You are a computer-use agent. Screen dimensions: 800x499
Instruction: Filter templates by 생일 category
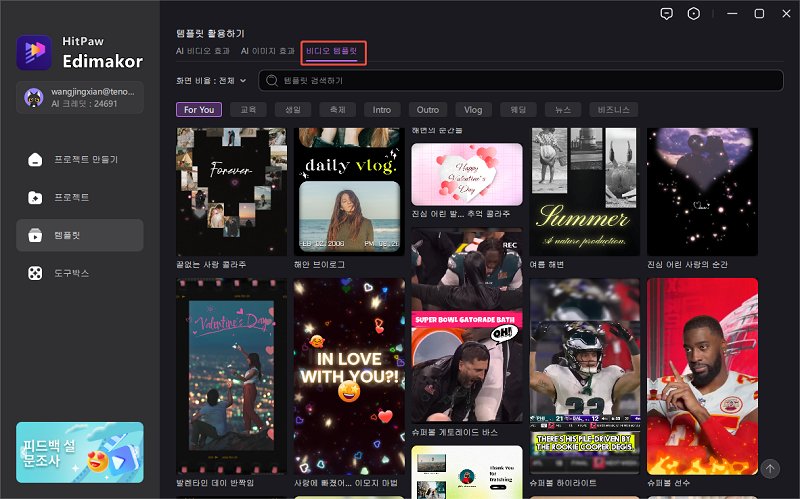pyautogui.click(x=293, y=110)
